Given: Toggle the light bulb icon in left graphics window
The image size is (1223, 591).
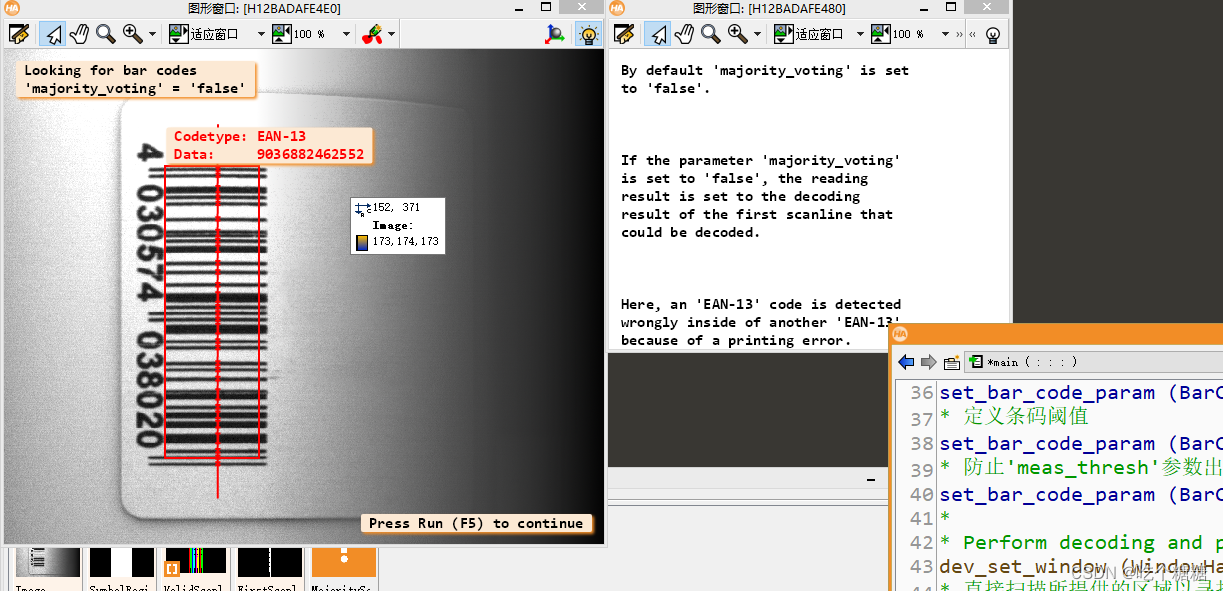Looking at the screenshot, I should (x=589, y=34).
